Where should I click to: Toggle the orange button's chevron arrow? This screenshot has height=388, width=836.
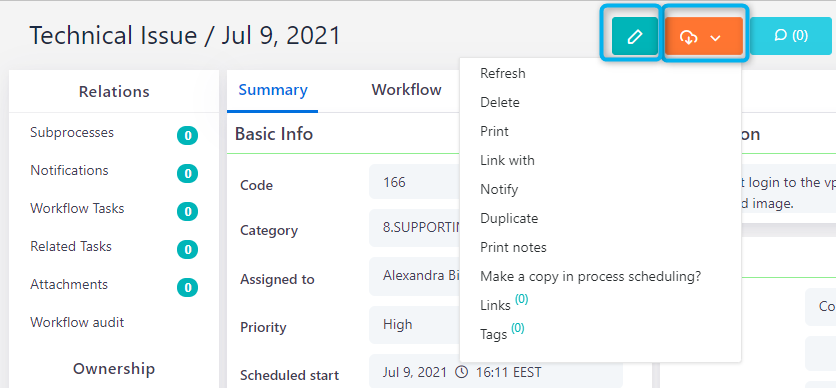(x=716, y=37)
